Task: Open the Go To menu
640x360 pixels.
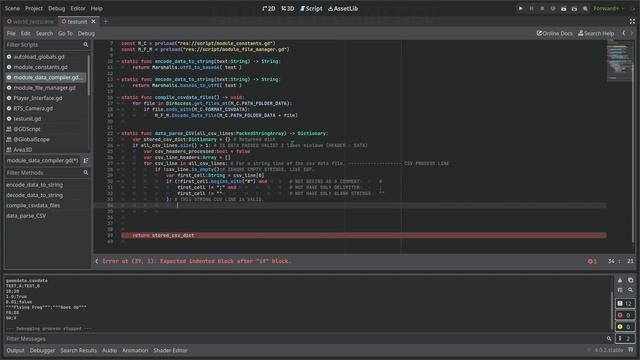Action: (65, 33)
